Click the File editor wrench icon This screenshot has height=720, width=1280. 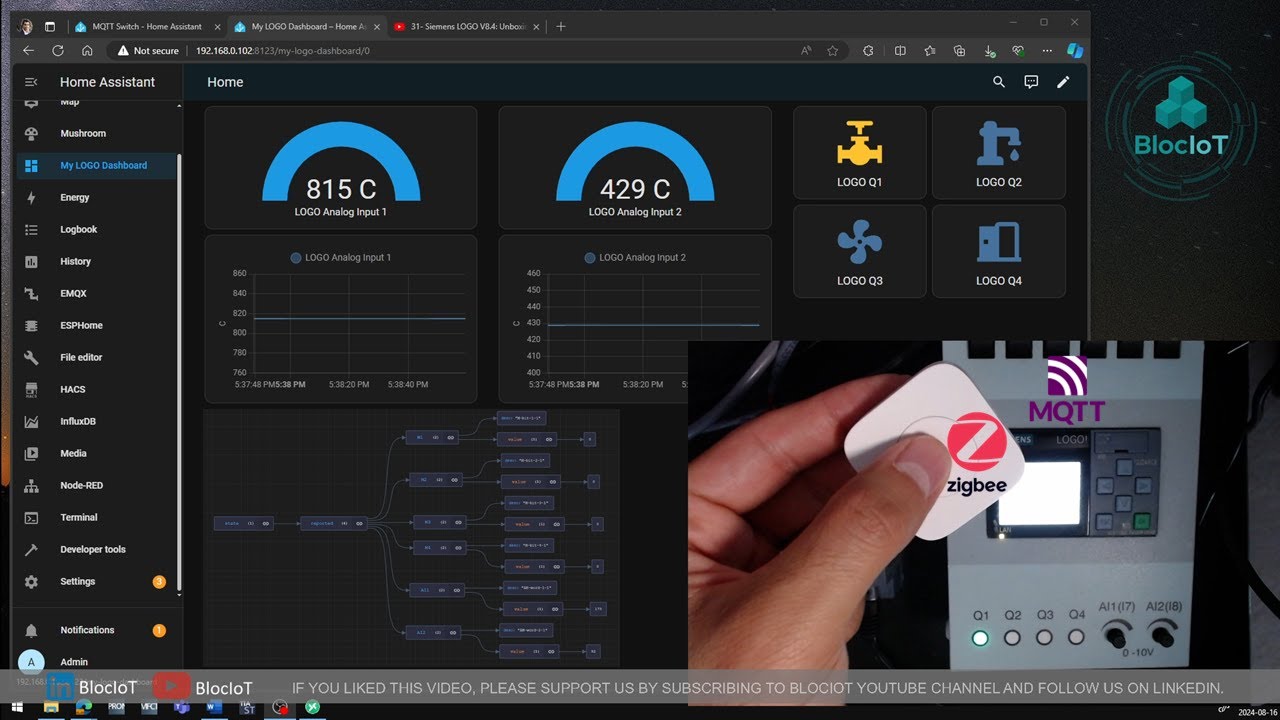click(31, 357)
